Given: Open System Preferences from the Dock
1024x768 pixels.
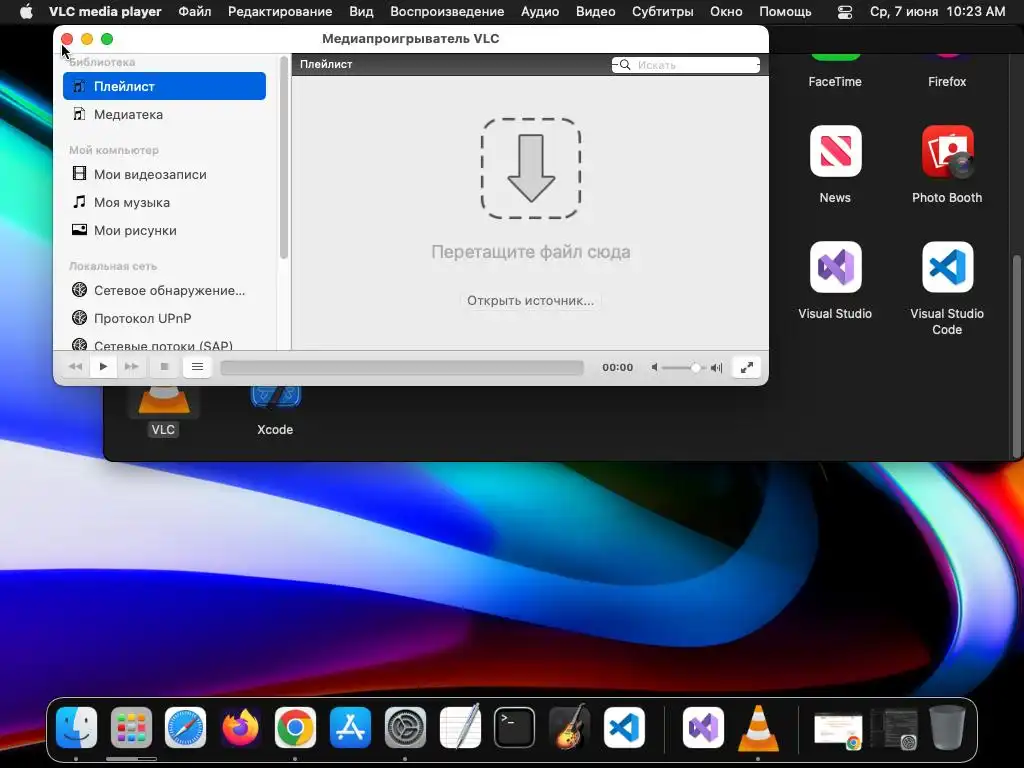Looking at the screenshot, I should click(405, 728).
